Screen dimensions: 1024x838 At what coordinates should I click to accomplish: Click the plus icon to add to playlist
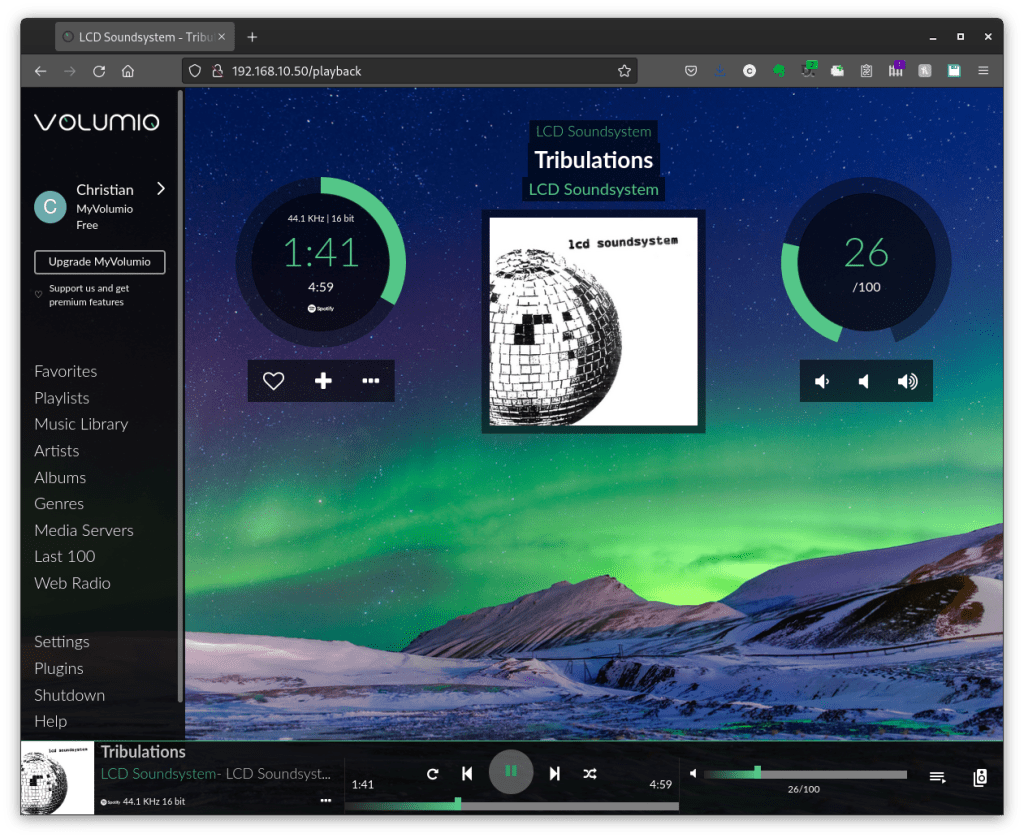tap(323, 381)
